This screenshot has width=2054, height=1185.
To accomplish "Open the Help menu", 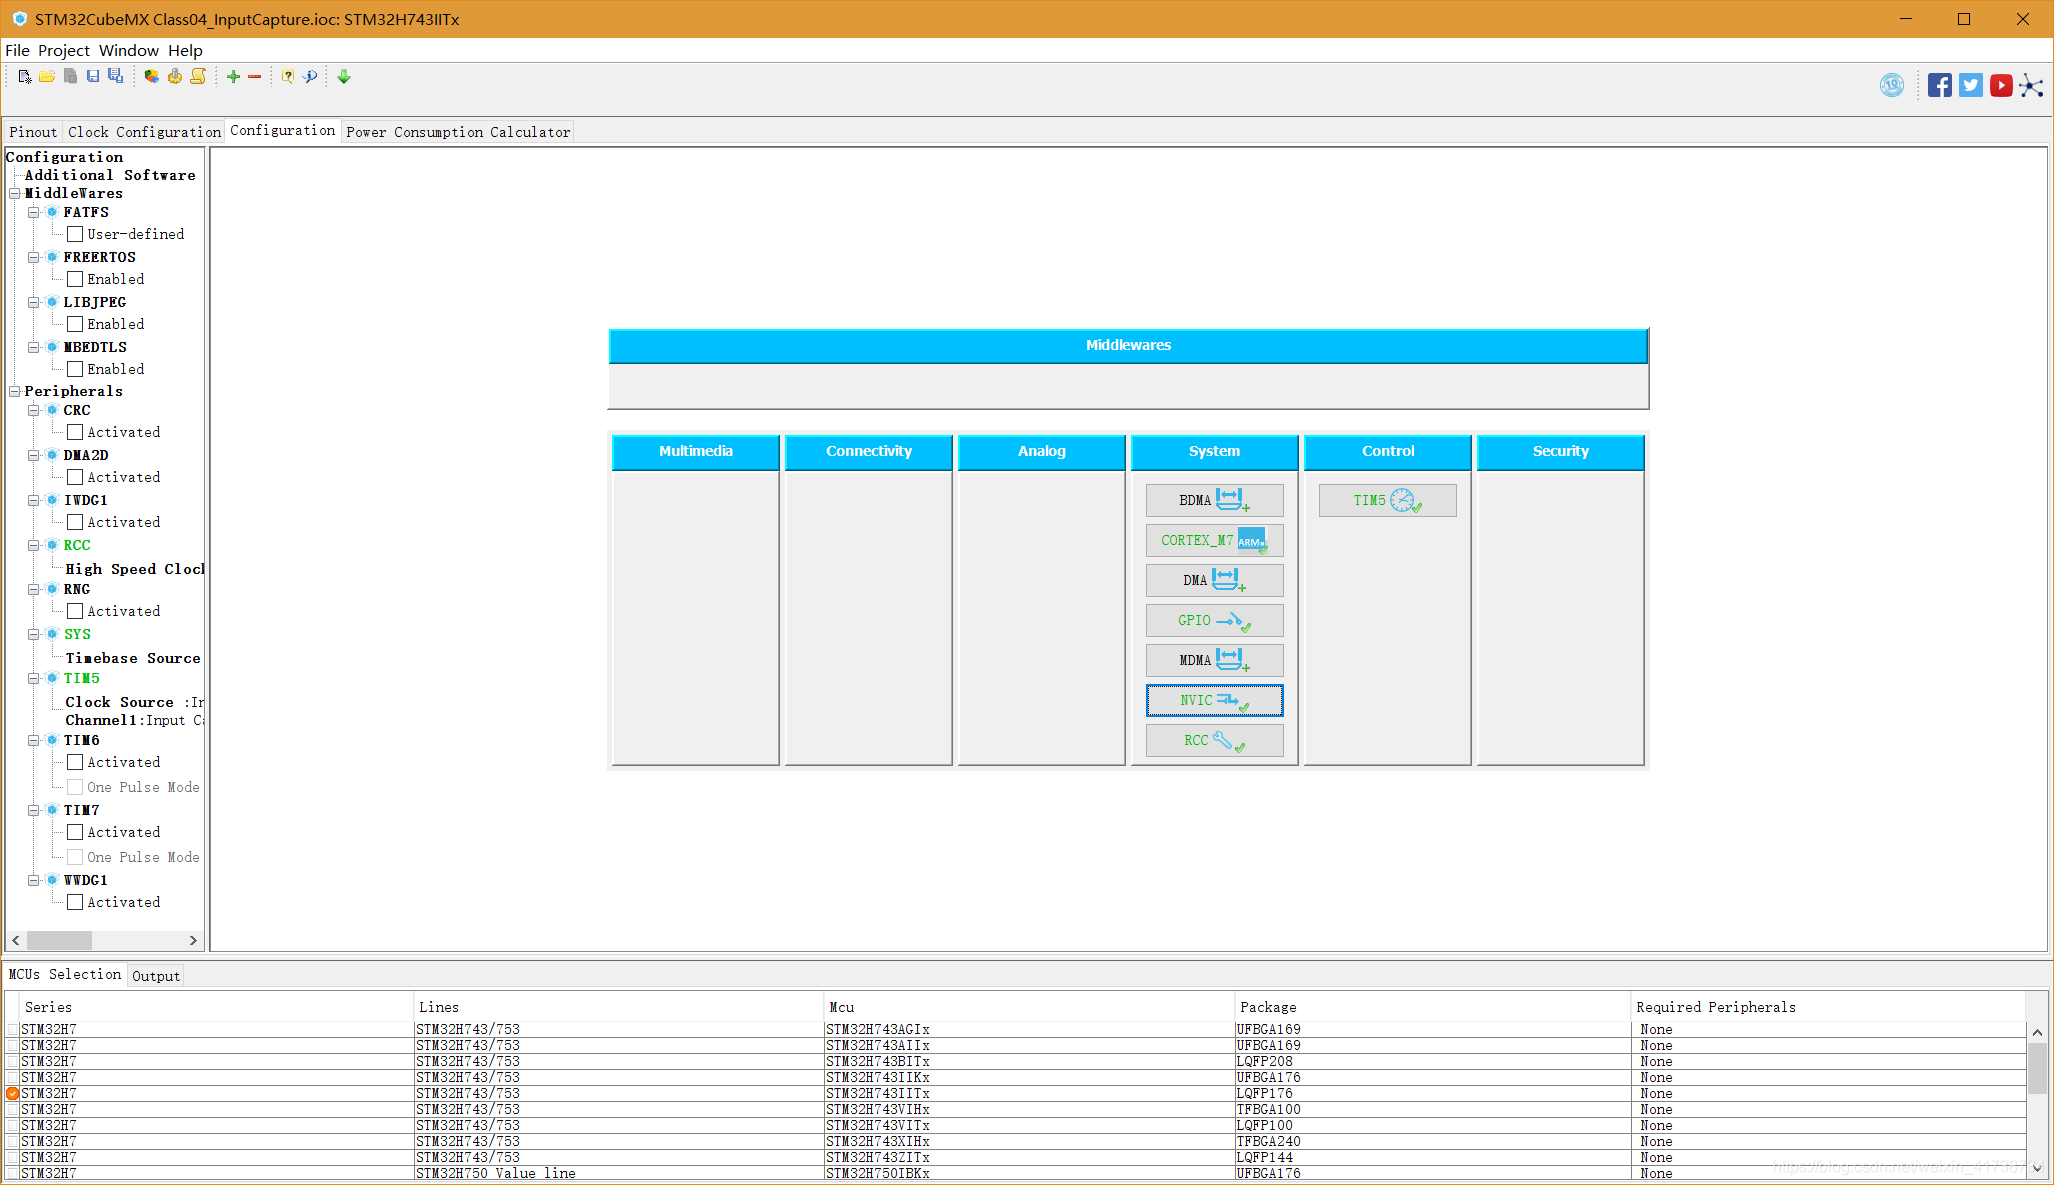I will [185, 50].
